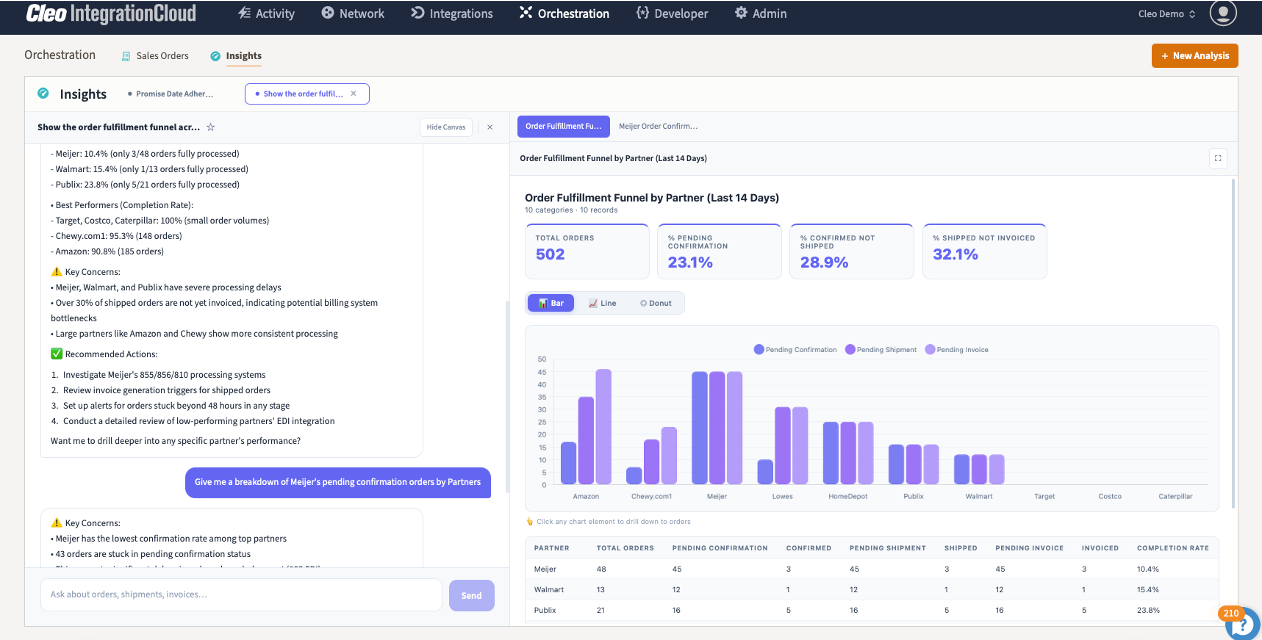Viewport: 1262px width, 640px height.
Task: Toggle the Pending Shipment legend series
Action: [881, 350]
